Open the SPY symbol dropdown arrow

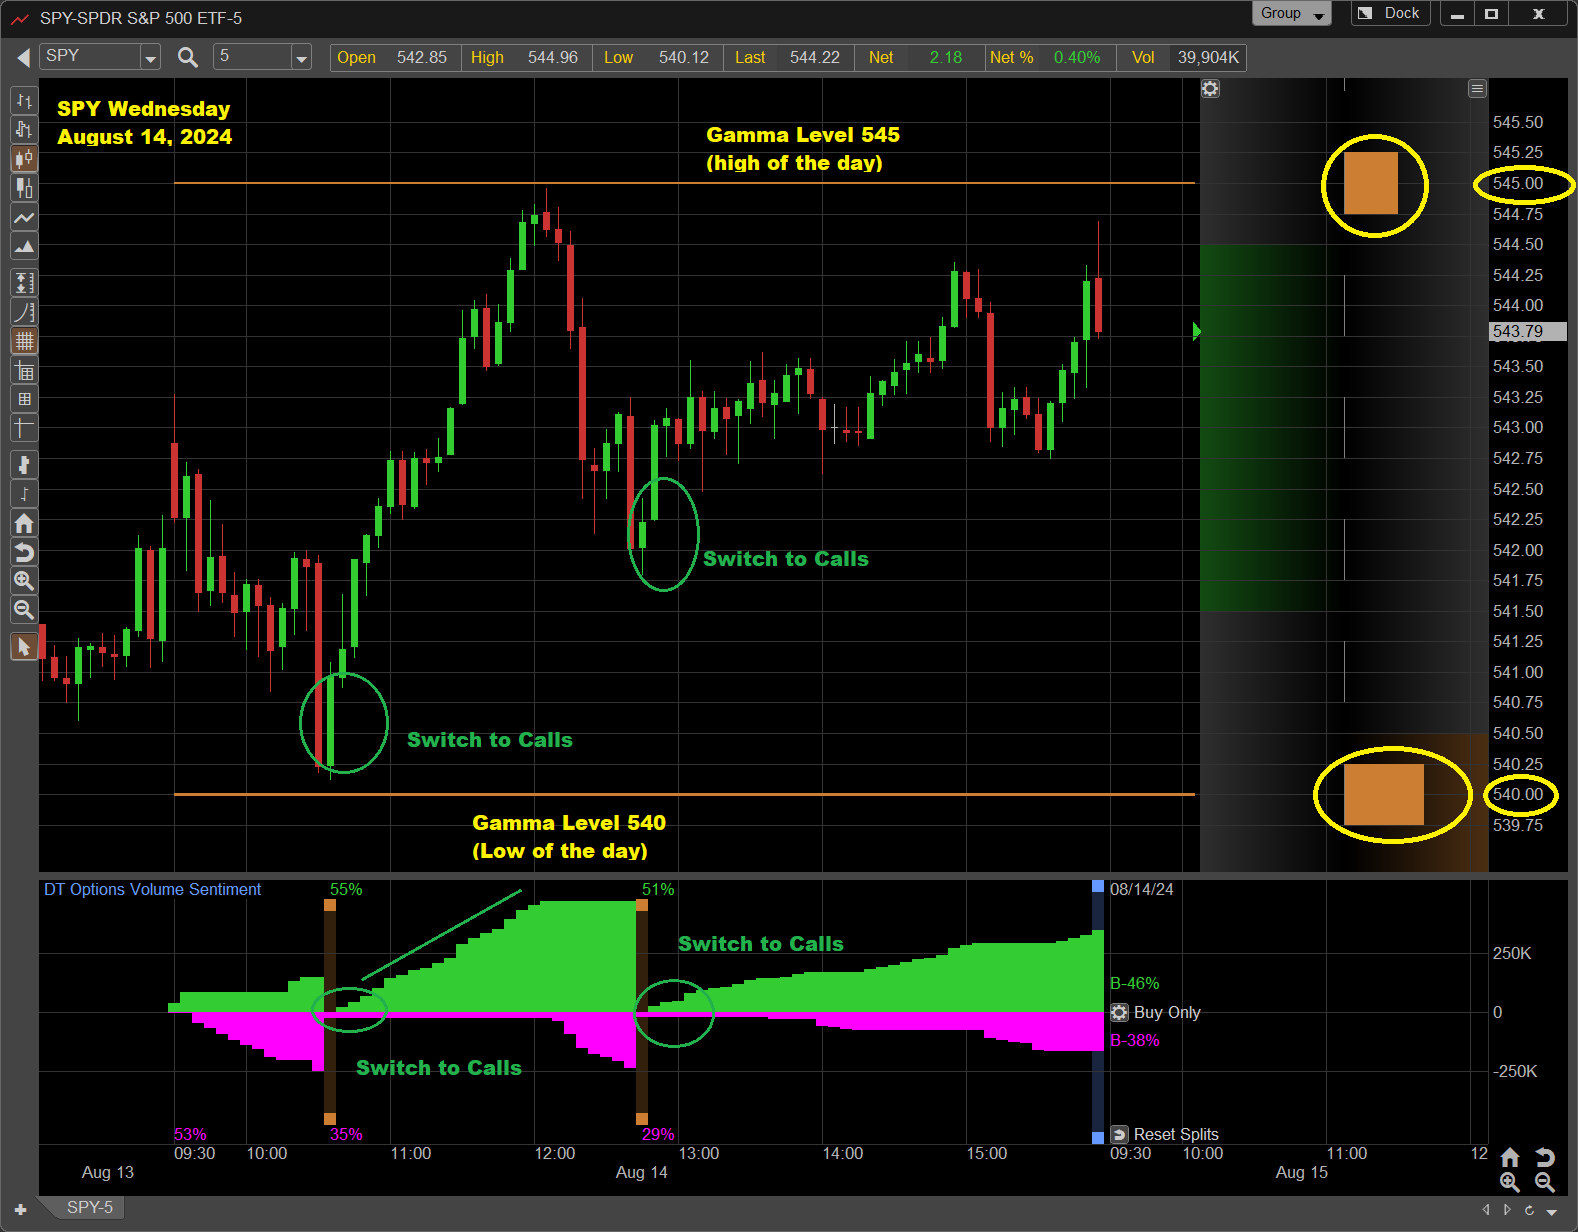(x=151, y=58)
